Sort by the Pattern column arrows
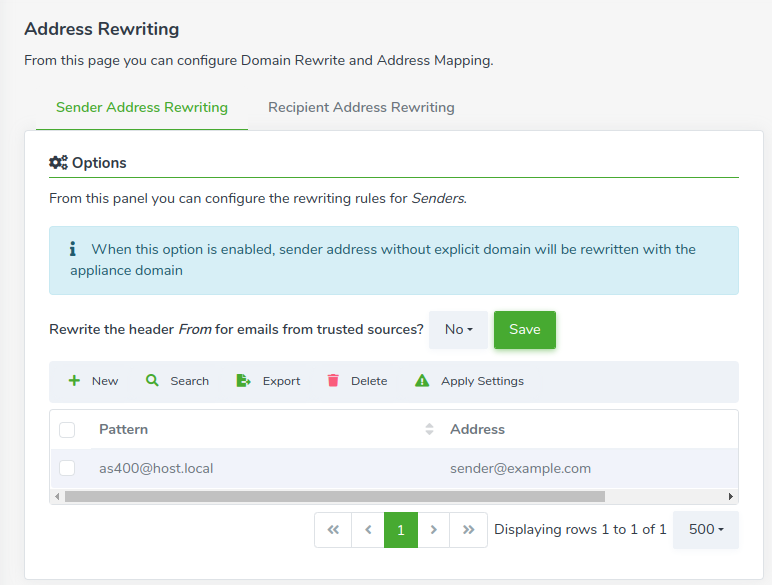Image resolution: width=772 pixels, height=585 pixels. [x=429, y=429]
